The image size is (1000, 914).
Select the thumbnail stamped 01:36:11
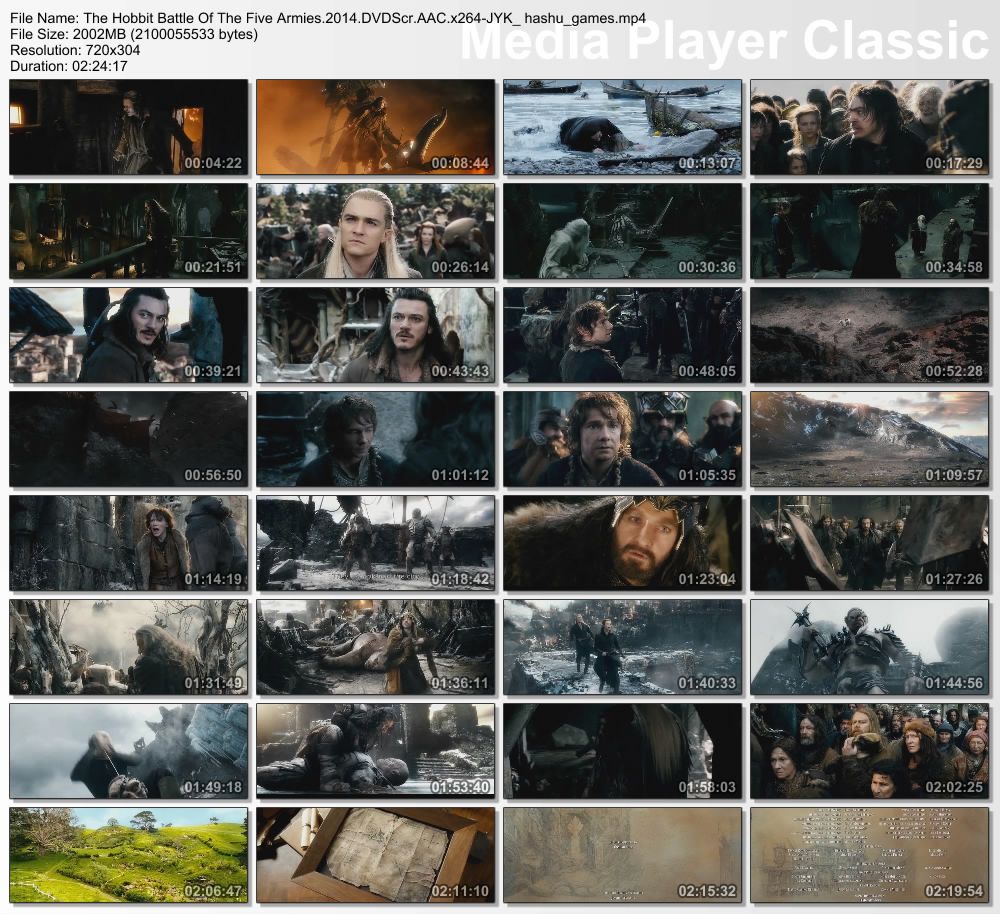pos(376,647)
